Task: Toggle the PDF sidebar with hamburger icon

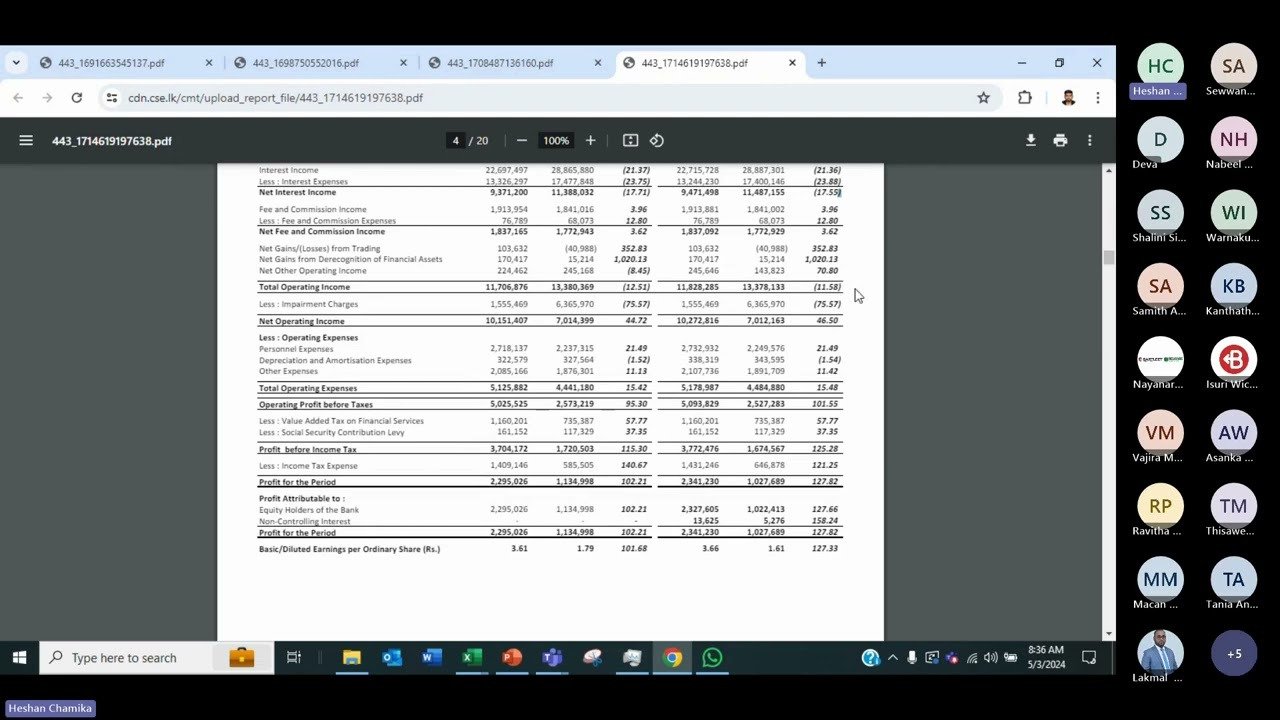Action: [x=26, y=140]
